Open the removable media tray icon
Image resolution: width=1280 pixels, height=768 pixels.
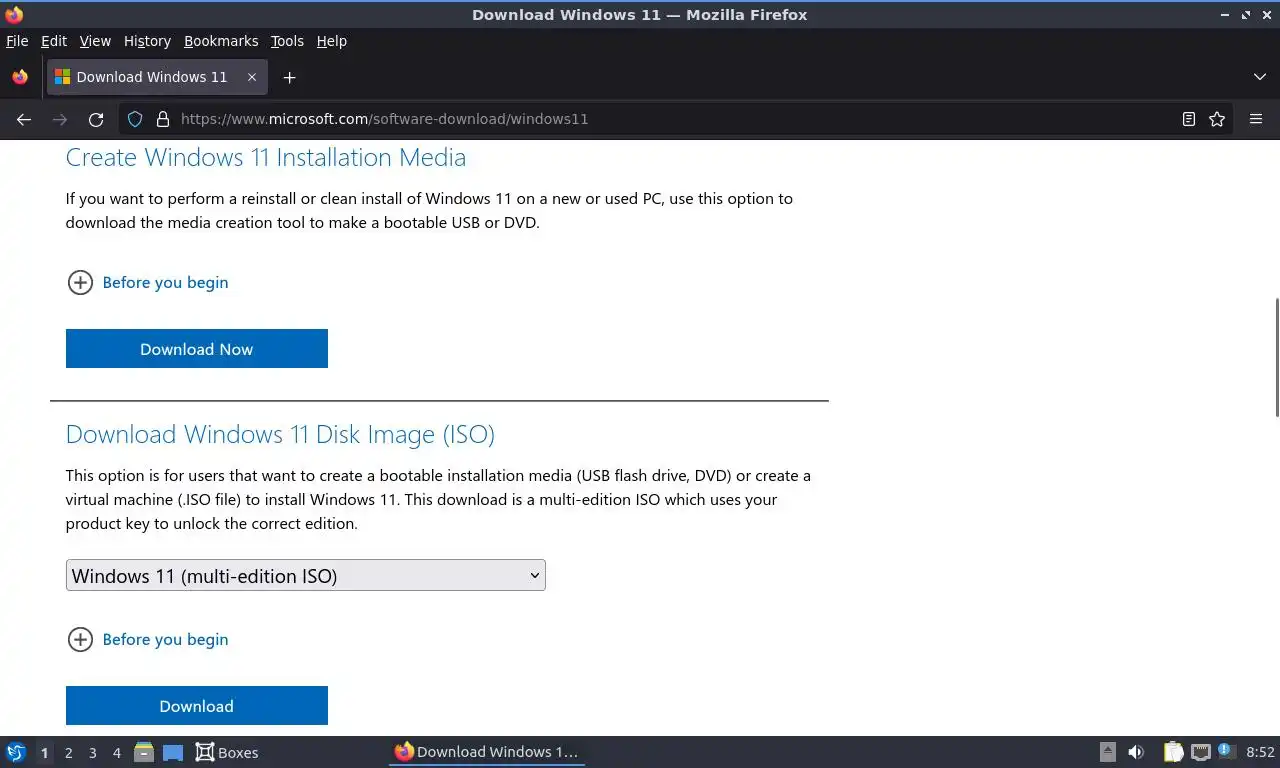(1108, 752)
